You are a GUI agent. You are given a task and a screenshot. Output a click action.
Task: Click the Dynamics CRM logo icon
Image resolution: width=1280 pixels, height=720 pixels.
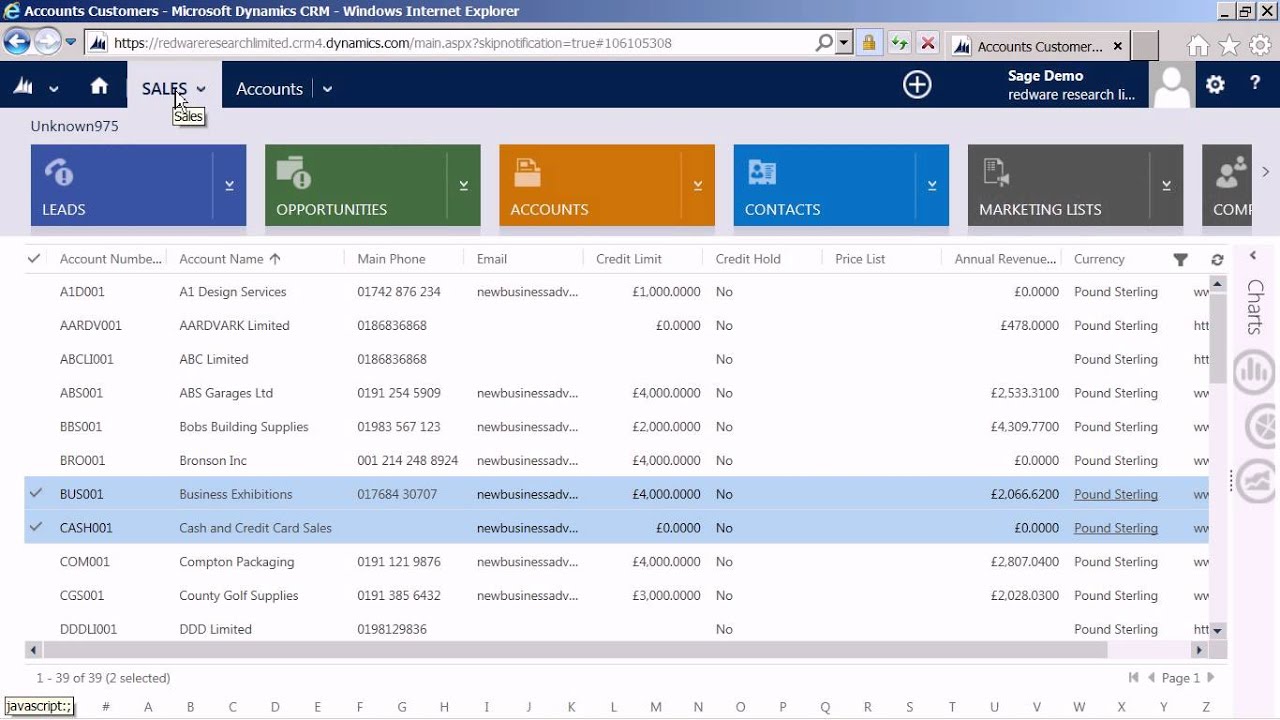22,87
